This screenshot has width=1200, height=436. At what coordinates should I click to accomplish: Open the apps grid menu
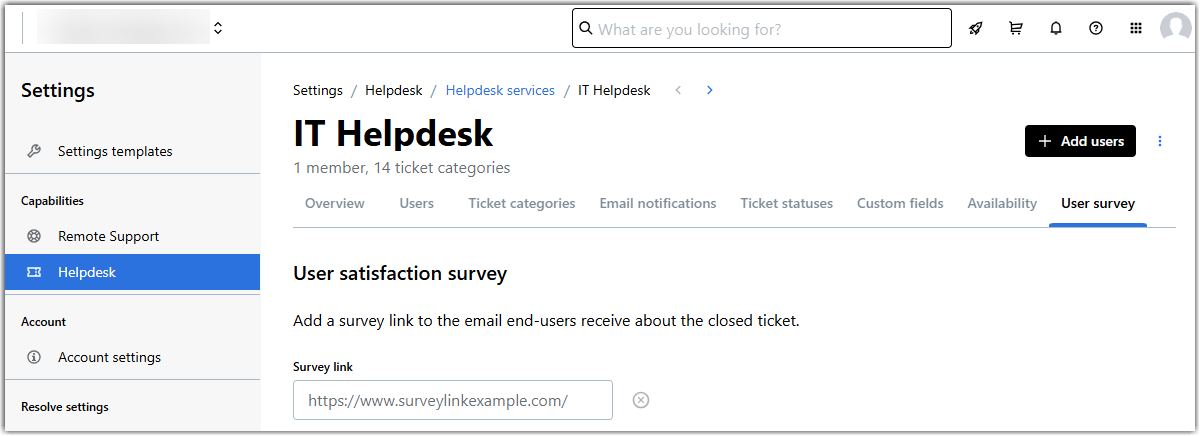click(x=1136, y=29)
